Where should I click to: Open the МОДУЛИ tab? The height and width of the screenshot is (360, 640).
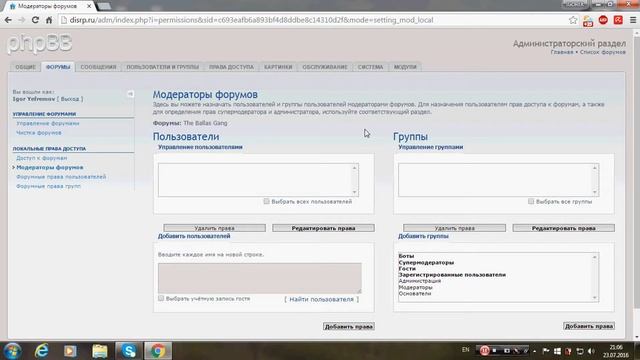click(405, 67)
